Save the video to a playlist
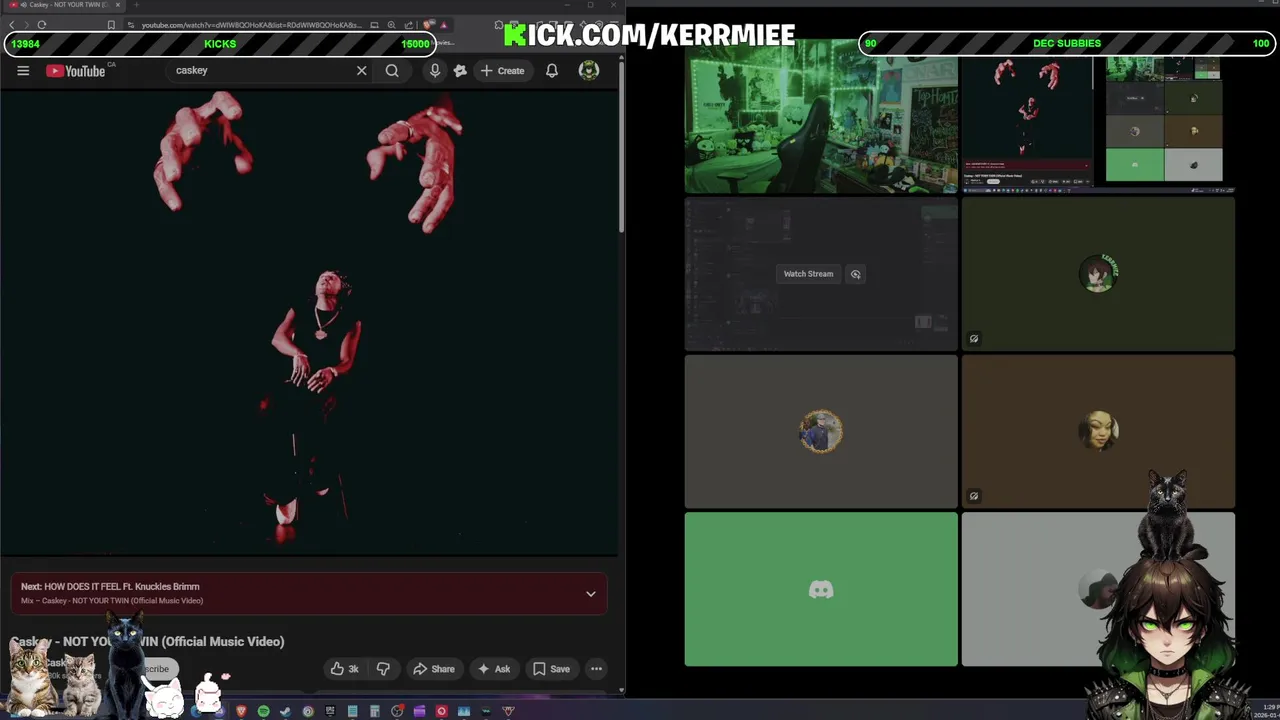1280x720 pixels. click(551, 669)
